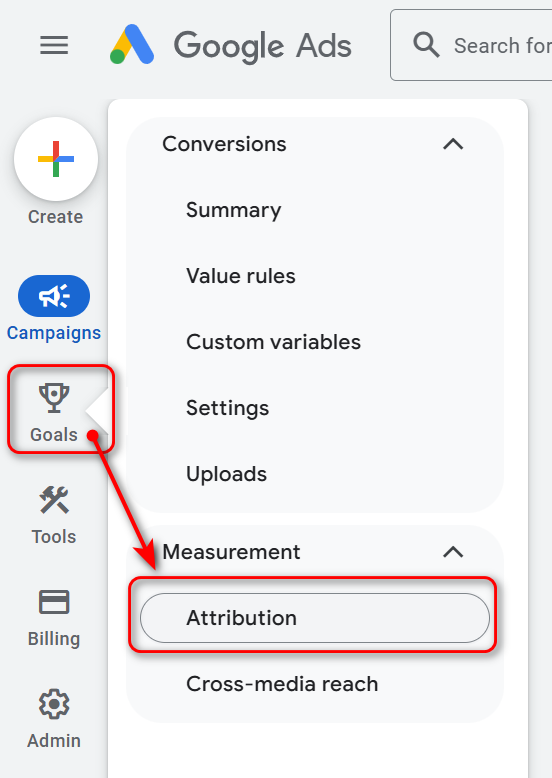The image size is (552, 778).
Task: Open Settings under Conversions
Action: [227, 408]
